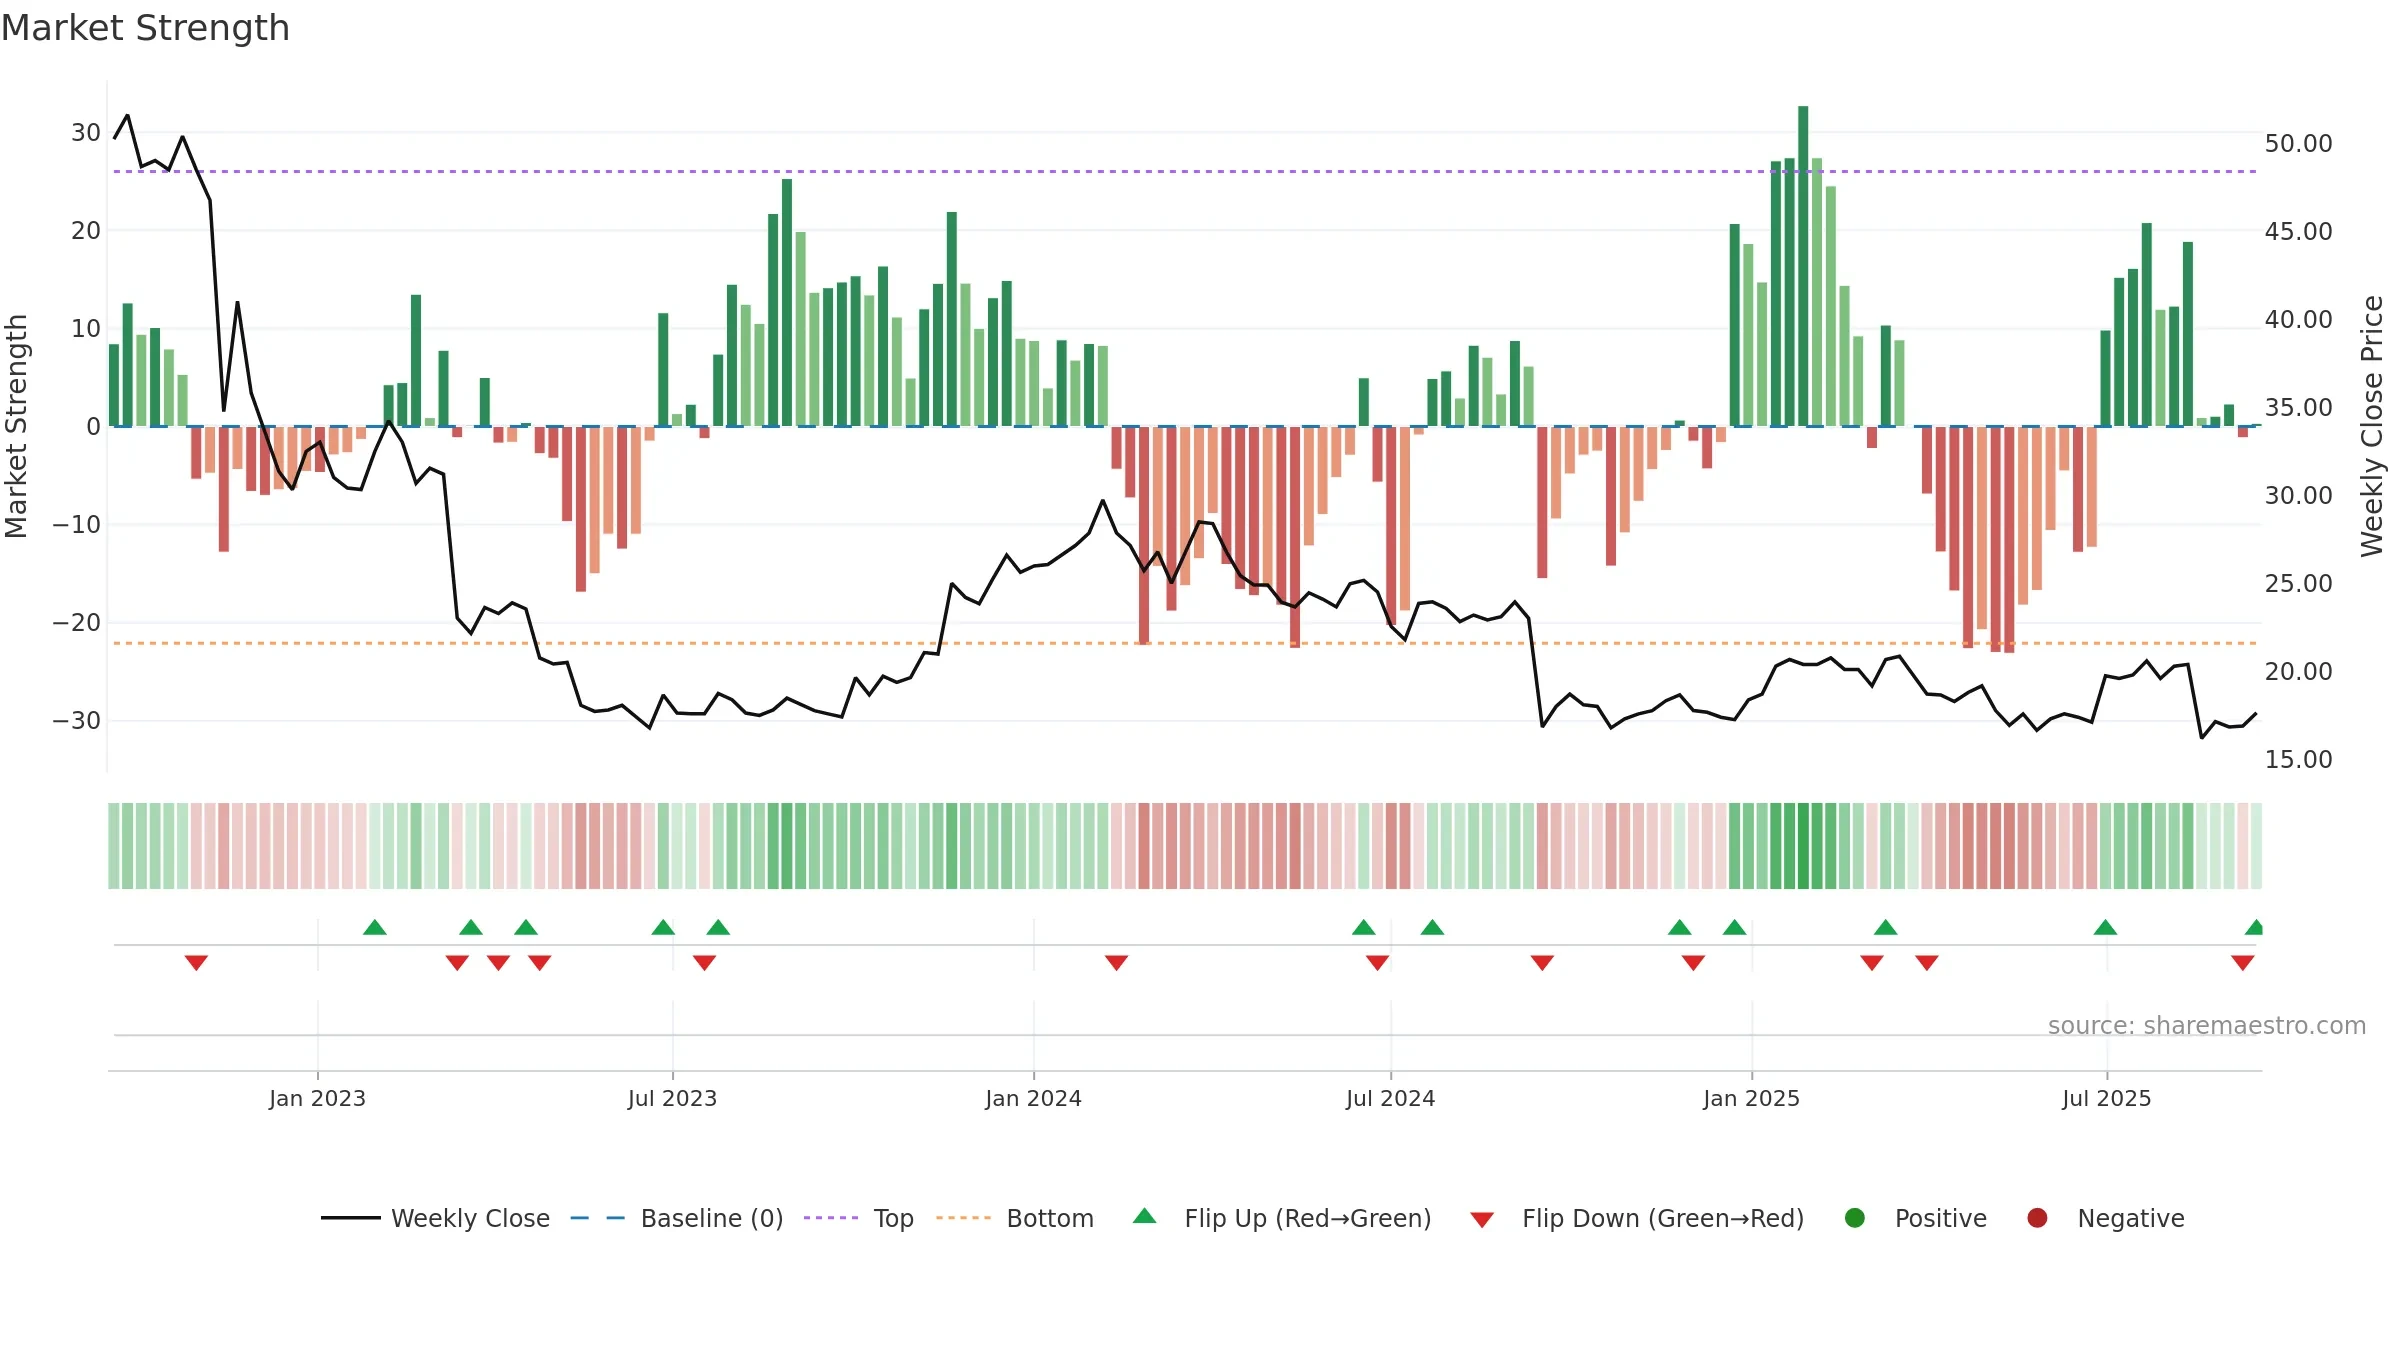
Task: Click the 'Jul 2025' x-axis label
Action: pos(2106,1098)
